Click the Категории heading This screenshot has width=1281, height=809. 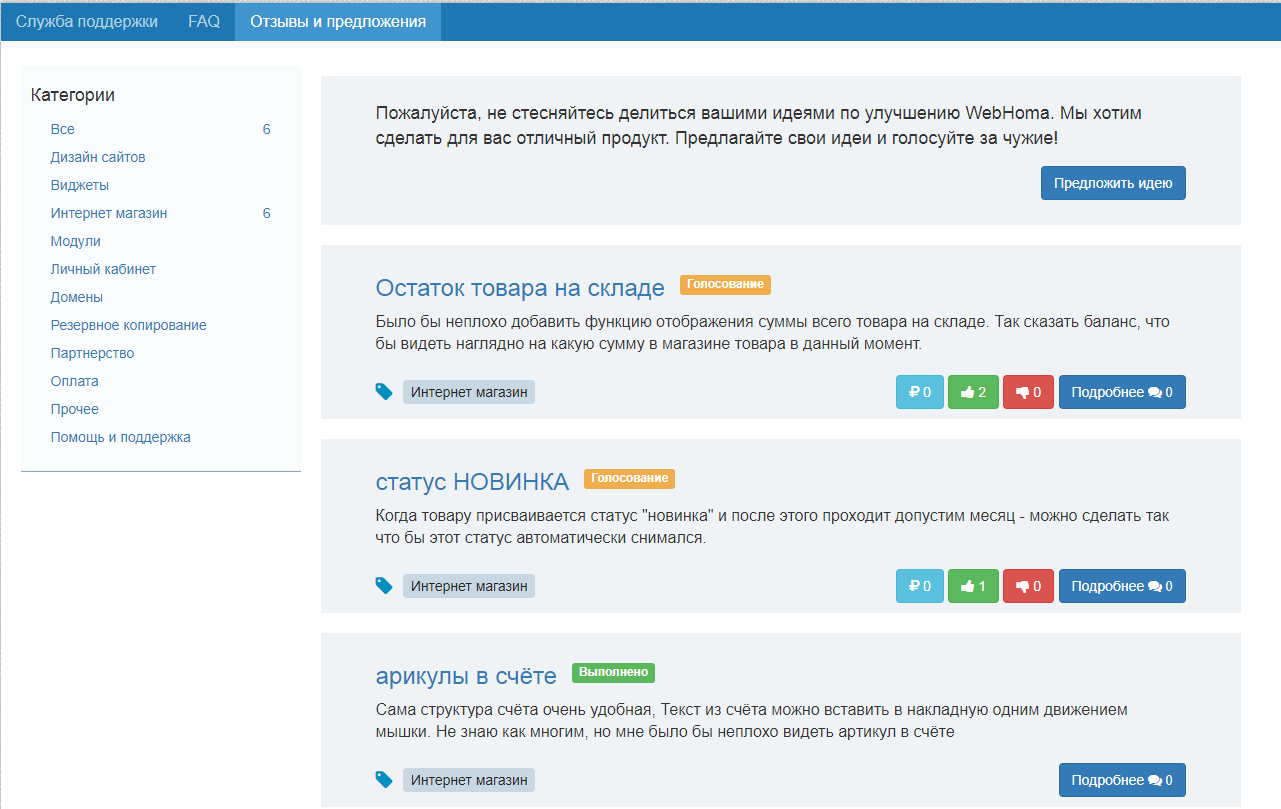[73, 95]
